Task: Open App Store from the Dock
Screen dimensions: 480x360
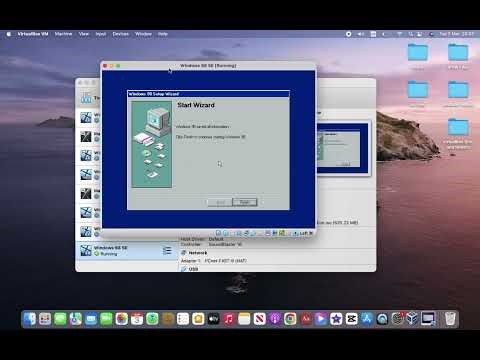Action: click(x=367, y=319)
